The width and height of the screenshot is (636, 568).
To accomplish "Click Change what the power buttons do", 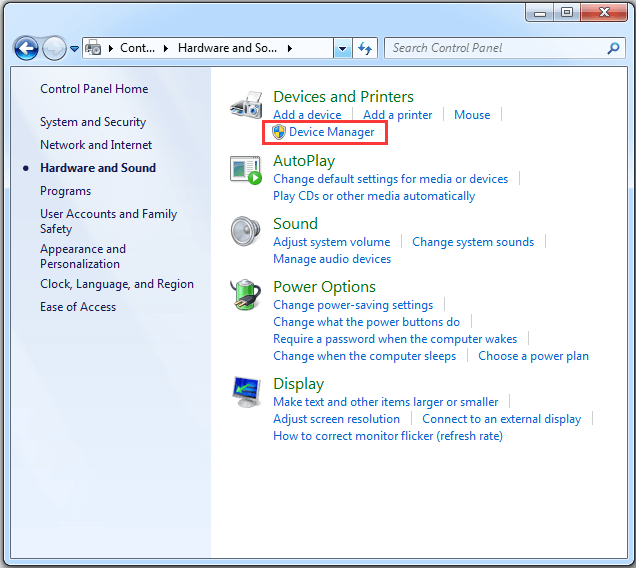I will [x=367, y=322].
